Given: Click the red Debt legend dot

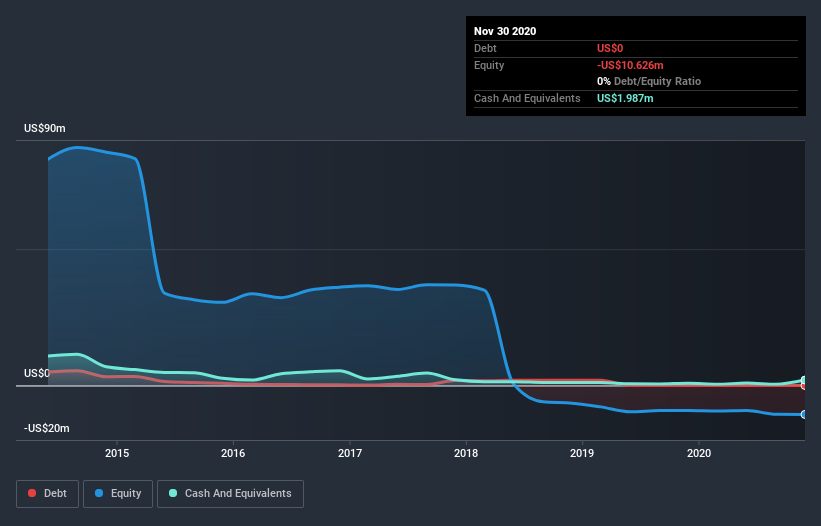Looking at the screenshot, I should [32, 493].
